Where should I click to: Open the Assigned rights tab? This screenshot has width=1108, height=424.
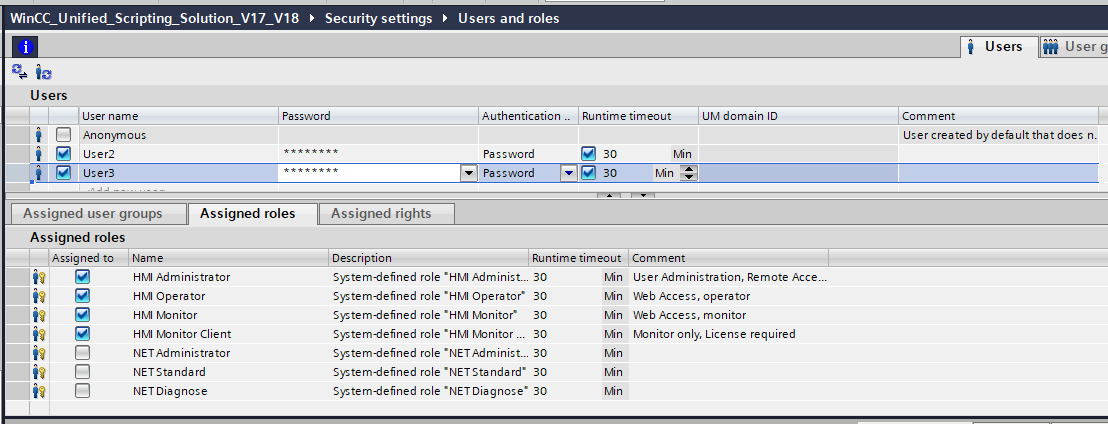coord(381,213)
